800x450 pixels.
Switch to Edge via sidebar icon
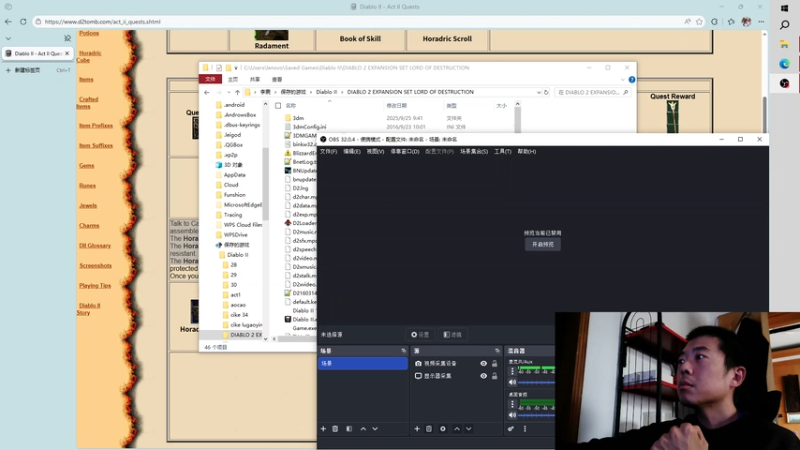(x=785, y=64)
